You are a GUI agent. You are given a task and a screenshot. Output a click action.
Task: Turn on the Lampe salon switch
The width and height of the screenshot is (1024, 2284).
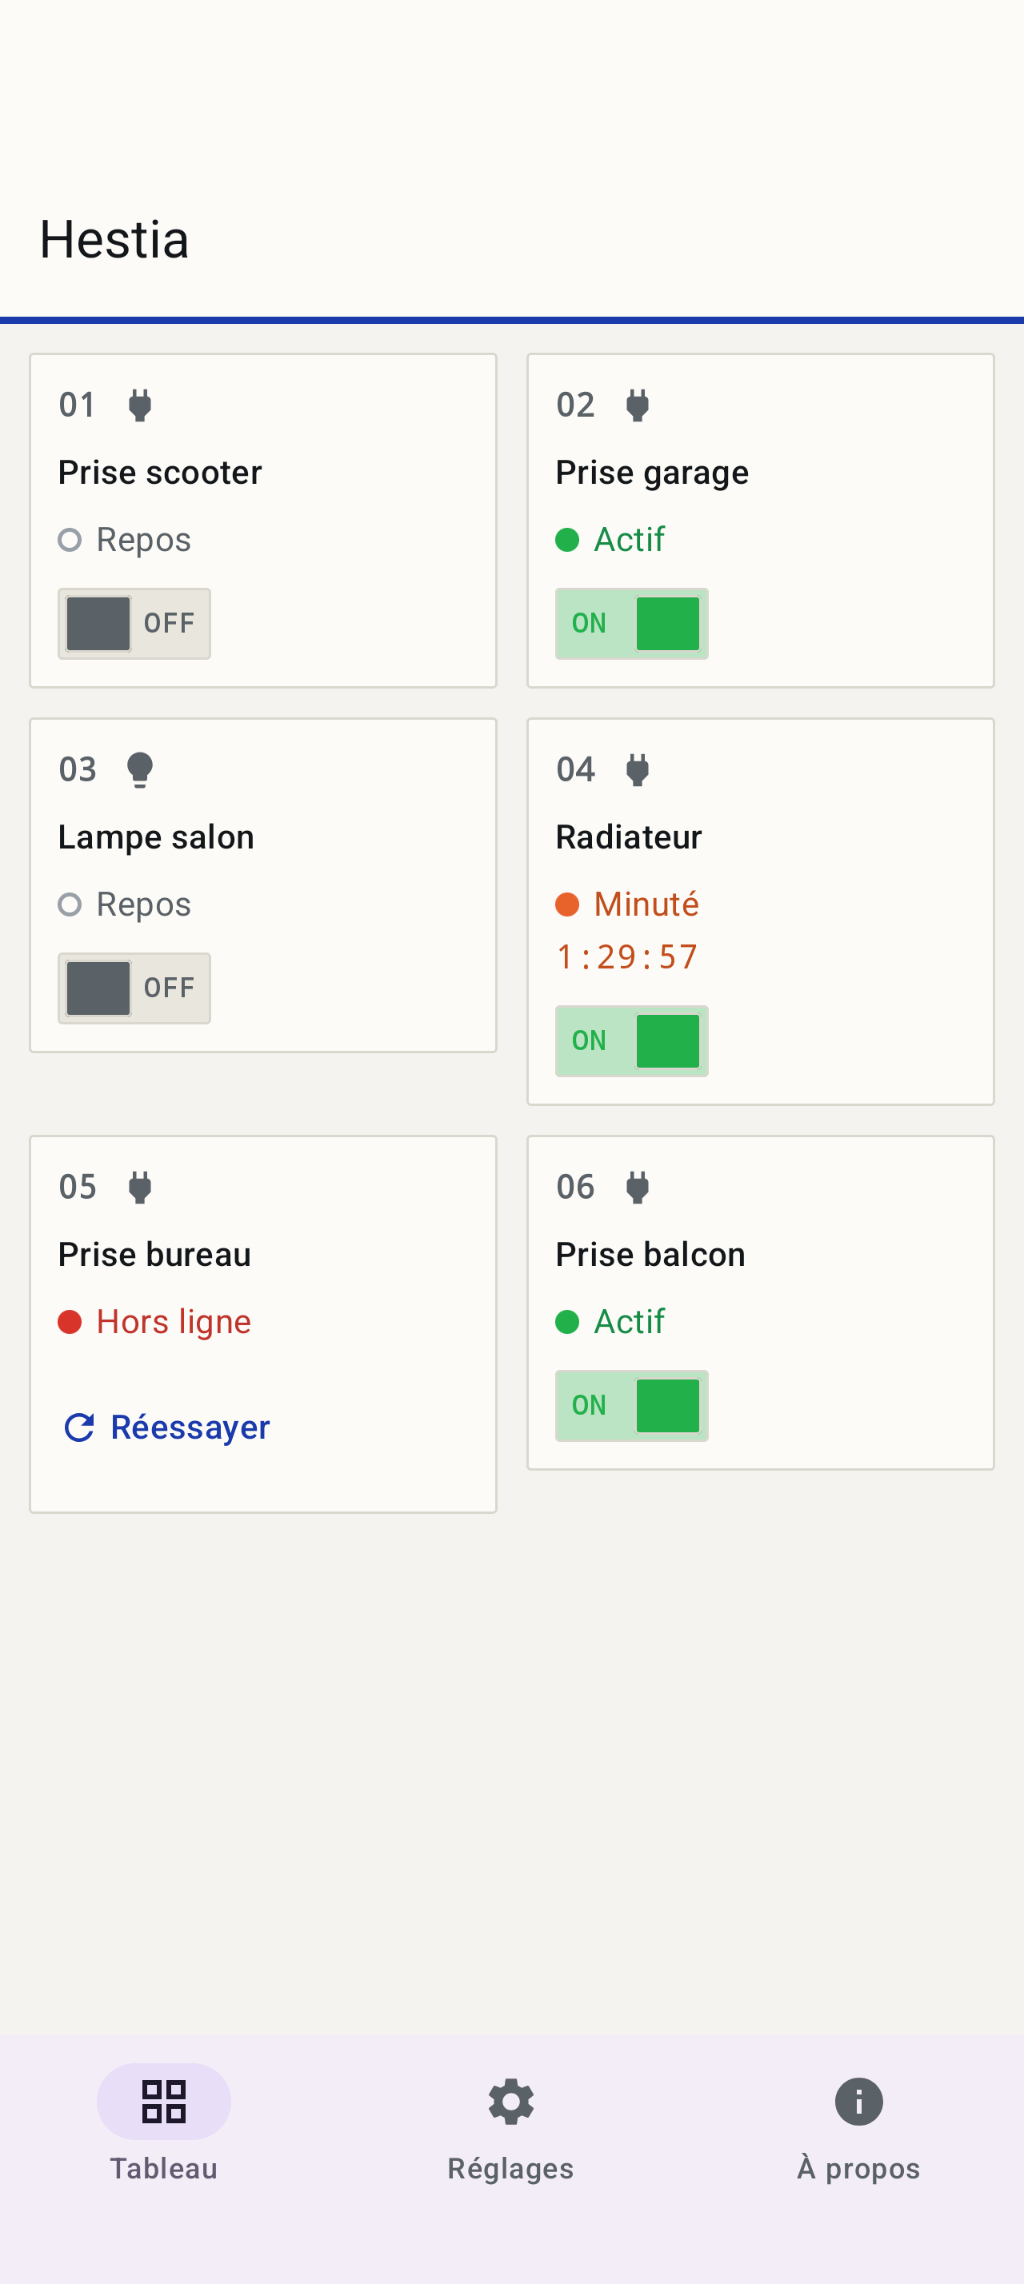pyautogui.click(x=134, y=988)
